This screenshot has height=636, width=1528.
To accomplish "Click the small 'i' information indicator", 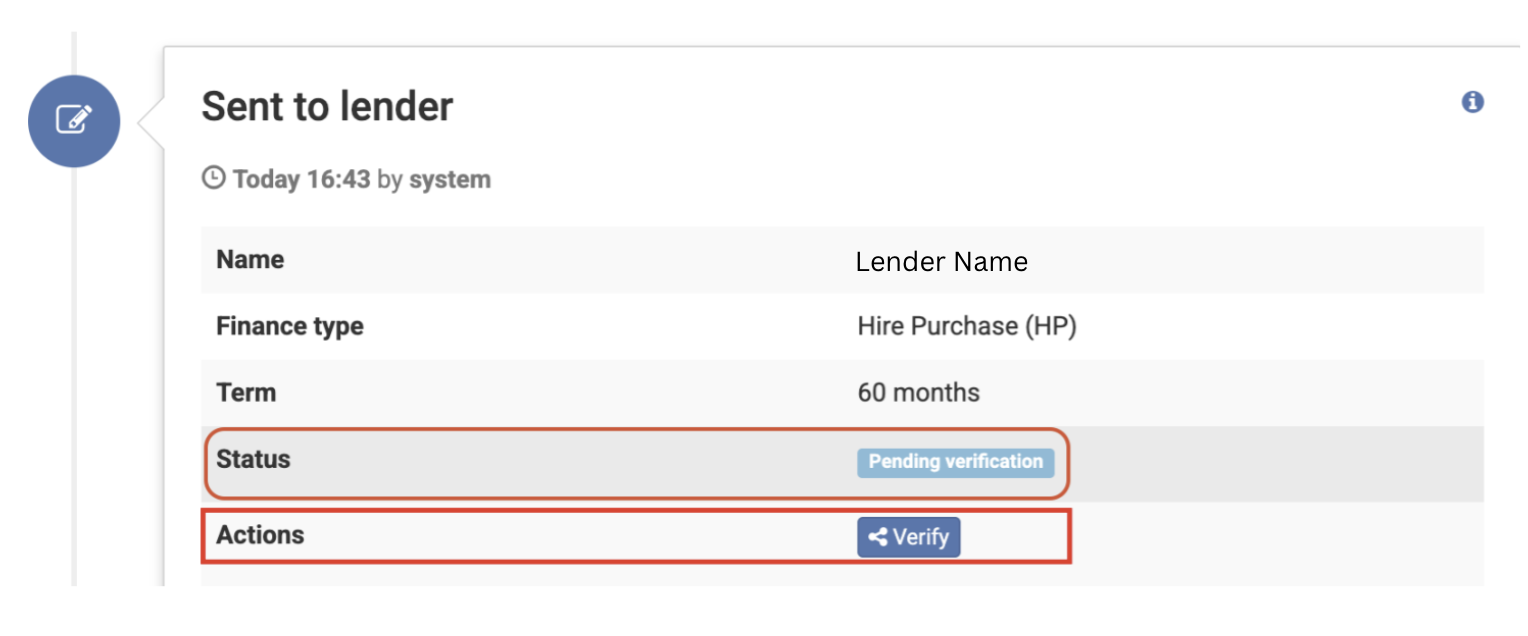I will [1472, 101].
